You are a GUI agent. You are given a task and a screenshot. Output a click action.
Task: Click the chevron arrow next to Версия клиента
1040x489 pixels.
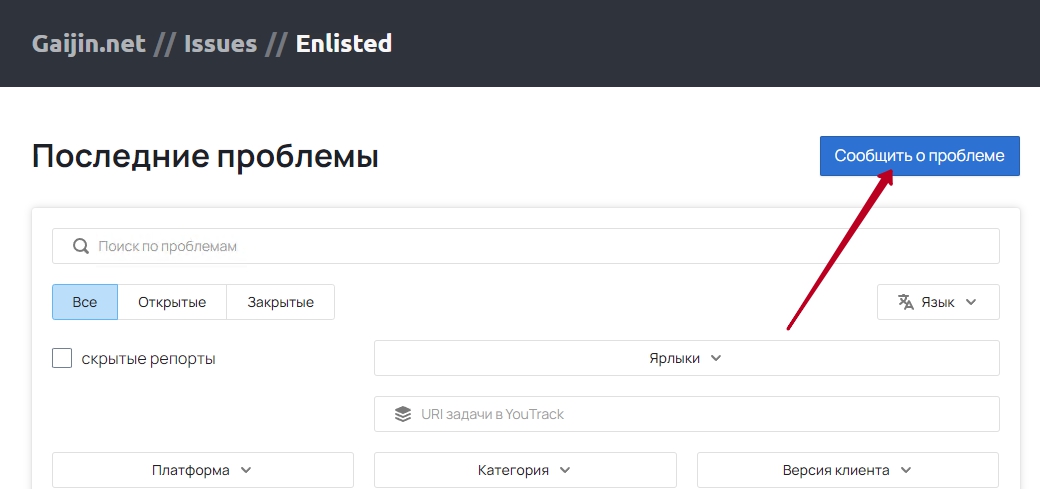click(906, 470)
